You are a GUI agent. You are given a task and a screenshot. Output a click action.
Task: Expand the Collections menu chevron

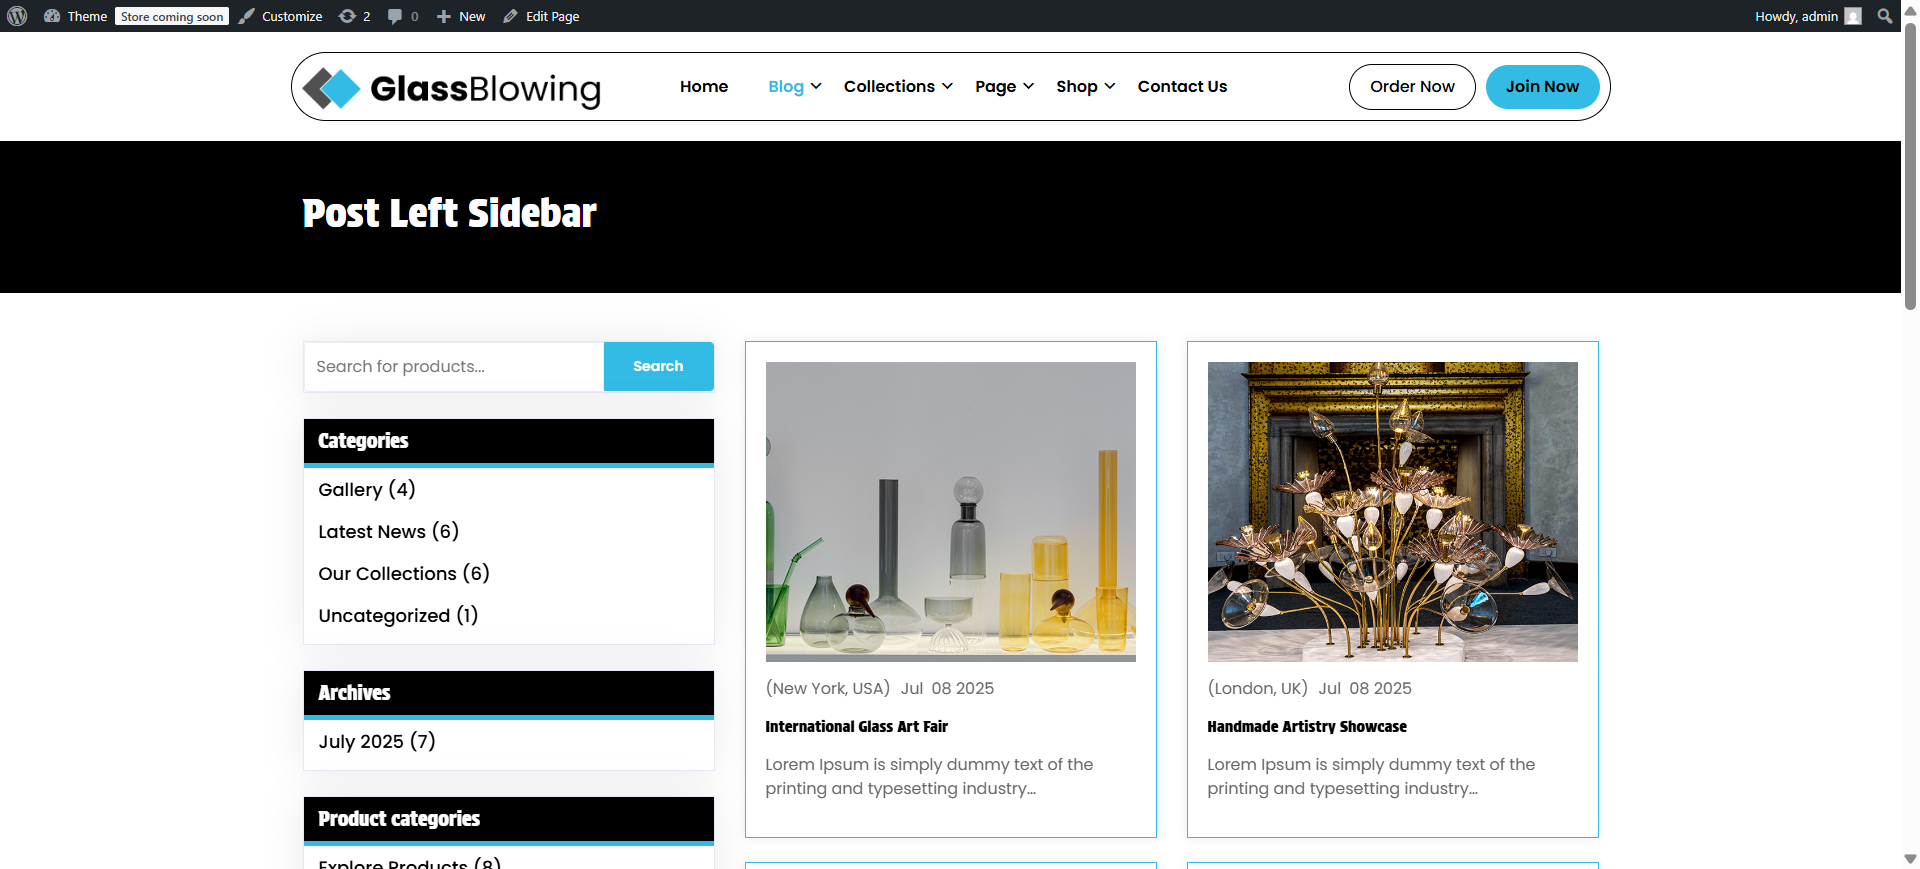(x=947, y=86)
